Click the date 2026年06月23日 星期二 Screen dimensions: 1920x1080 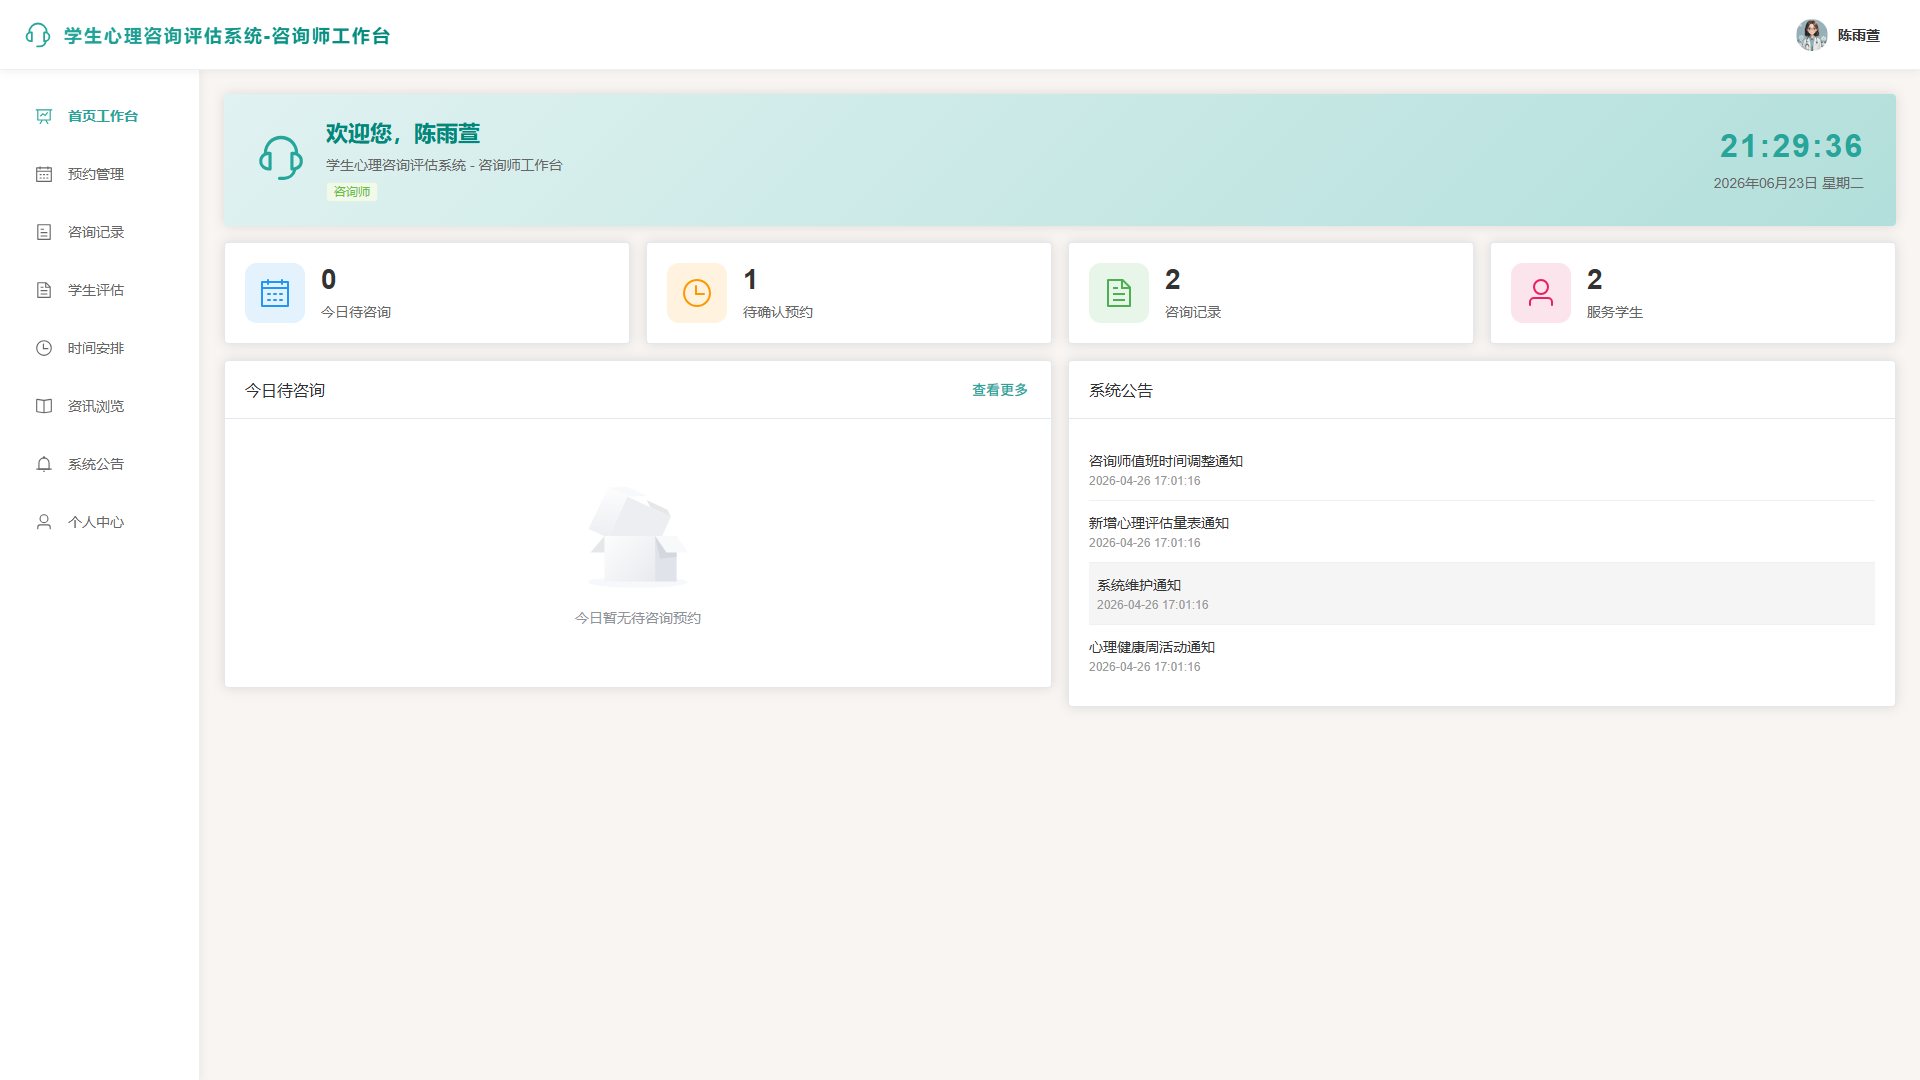[1788, 183]
